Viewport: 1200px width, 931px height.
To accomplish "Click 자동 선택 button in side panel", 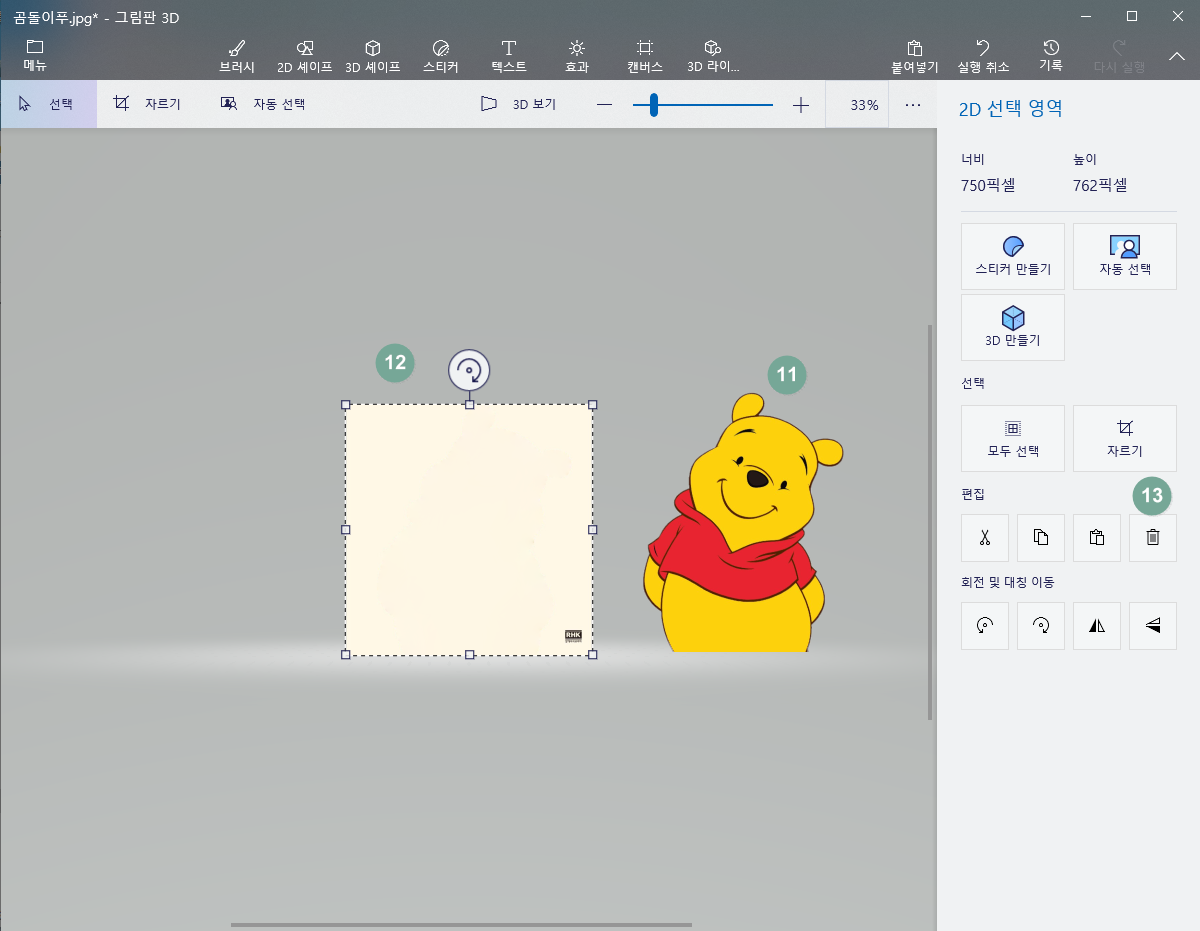I will [x=1125, y=256].
